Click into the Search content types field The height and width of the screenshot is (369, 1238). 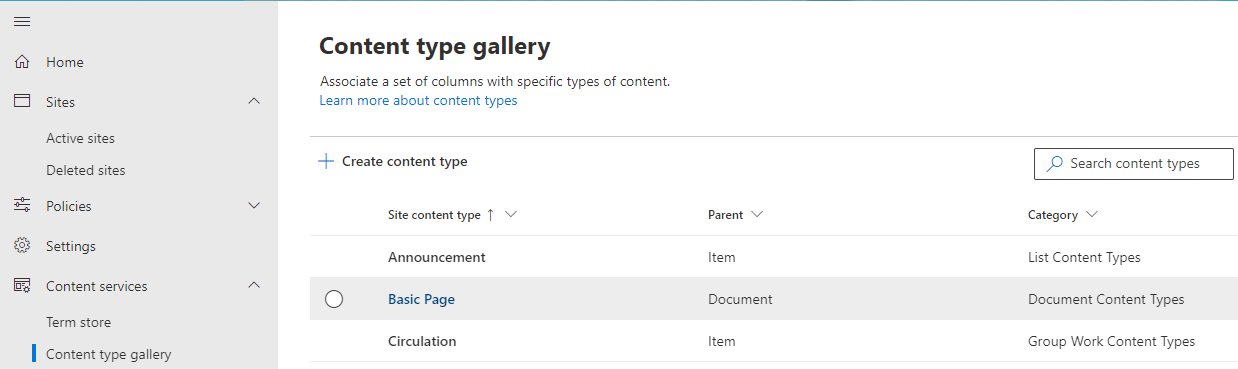[1134, 164]
